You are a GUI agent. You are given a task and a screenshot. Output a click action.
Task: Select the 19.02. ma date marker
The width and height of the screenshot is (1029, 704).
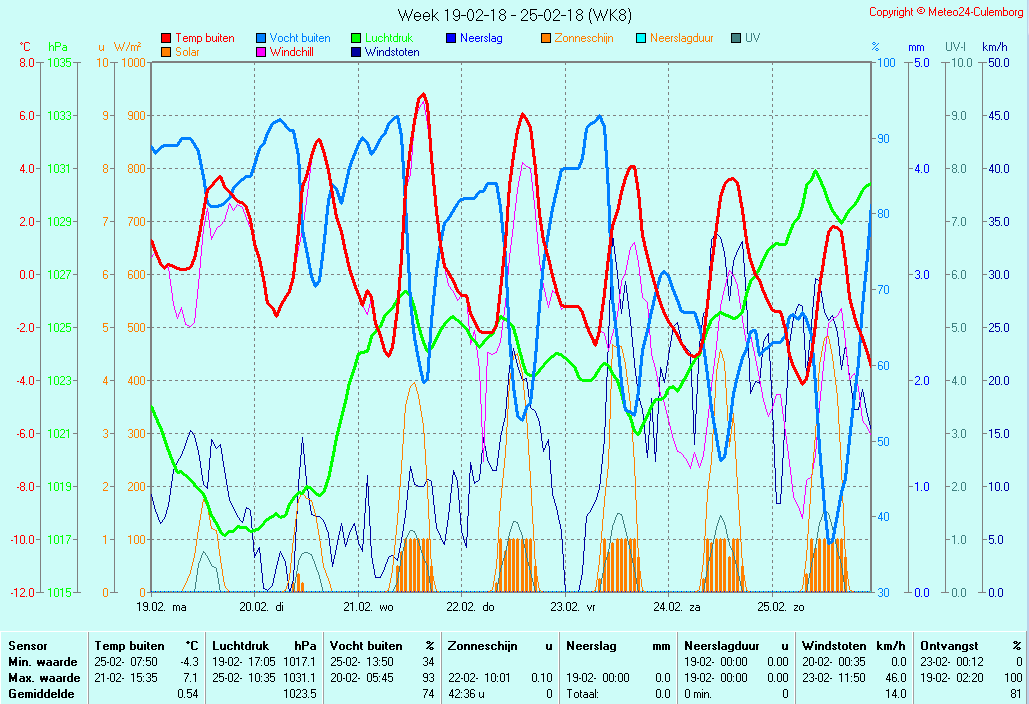tap(161, 606)
